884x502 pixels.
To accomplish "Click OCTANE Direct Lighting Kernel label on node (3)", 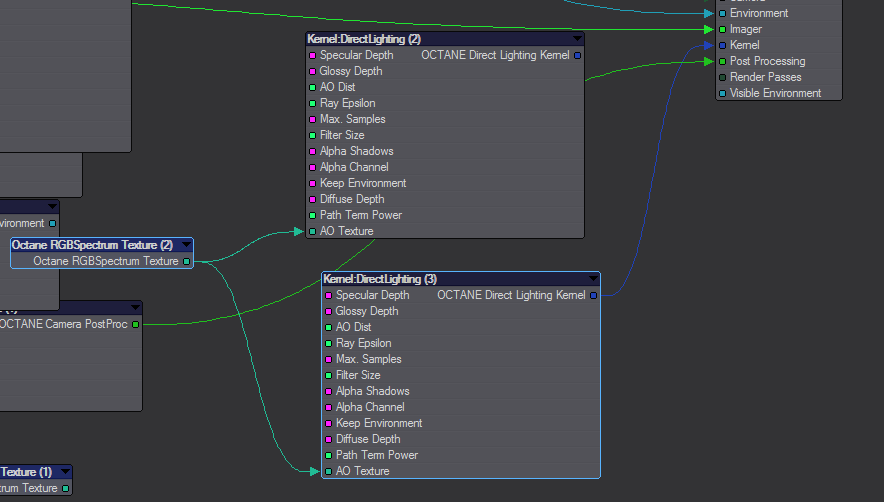I will pos(511,295).
